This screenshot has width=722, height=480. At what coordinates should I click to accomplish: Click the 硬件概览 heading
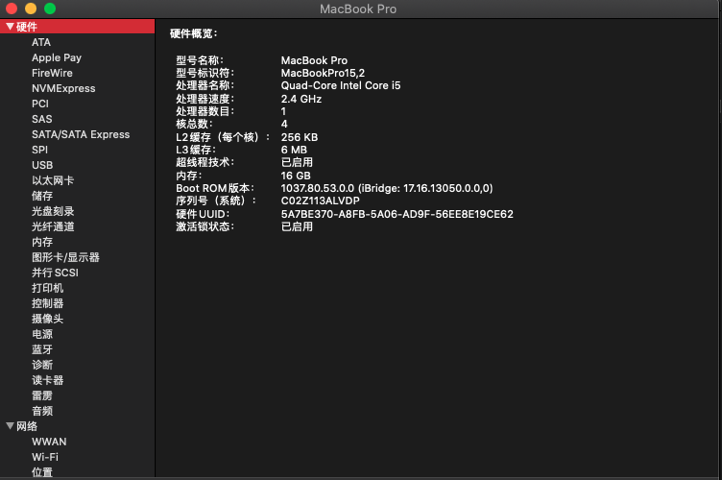click(x=193, y=33)
